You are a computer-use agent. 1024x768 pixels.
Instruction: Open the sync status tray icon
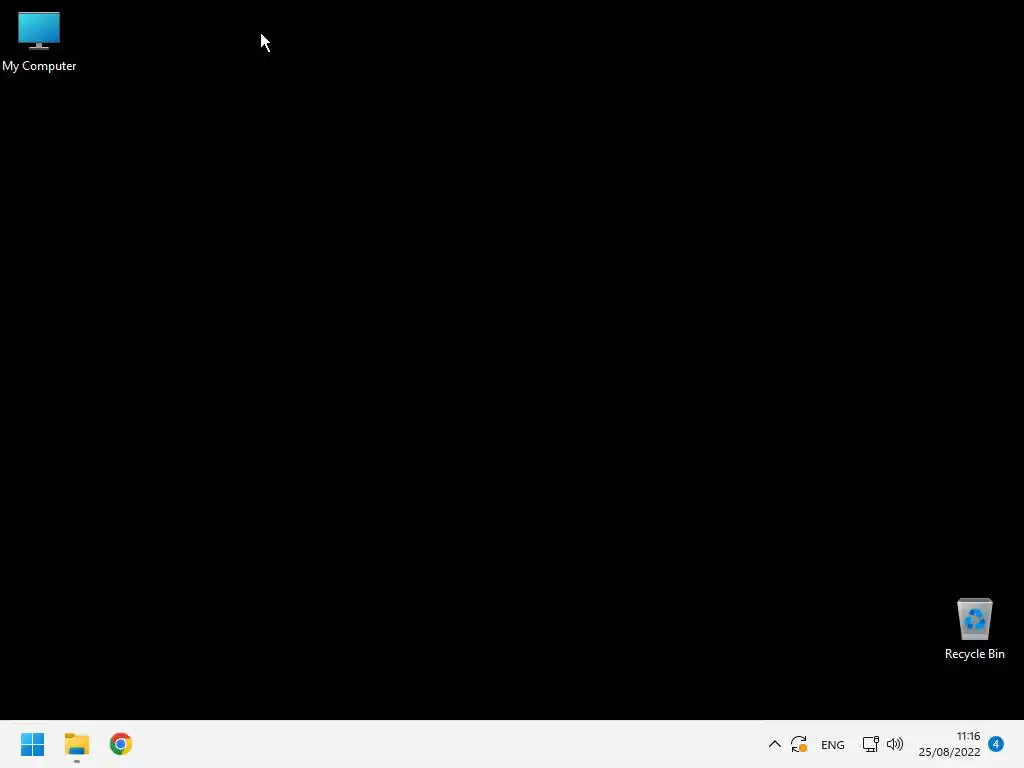[799, 744]
